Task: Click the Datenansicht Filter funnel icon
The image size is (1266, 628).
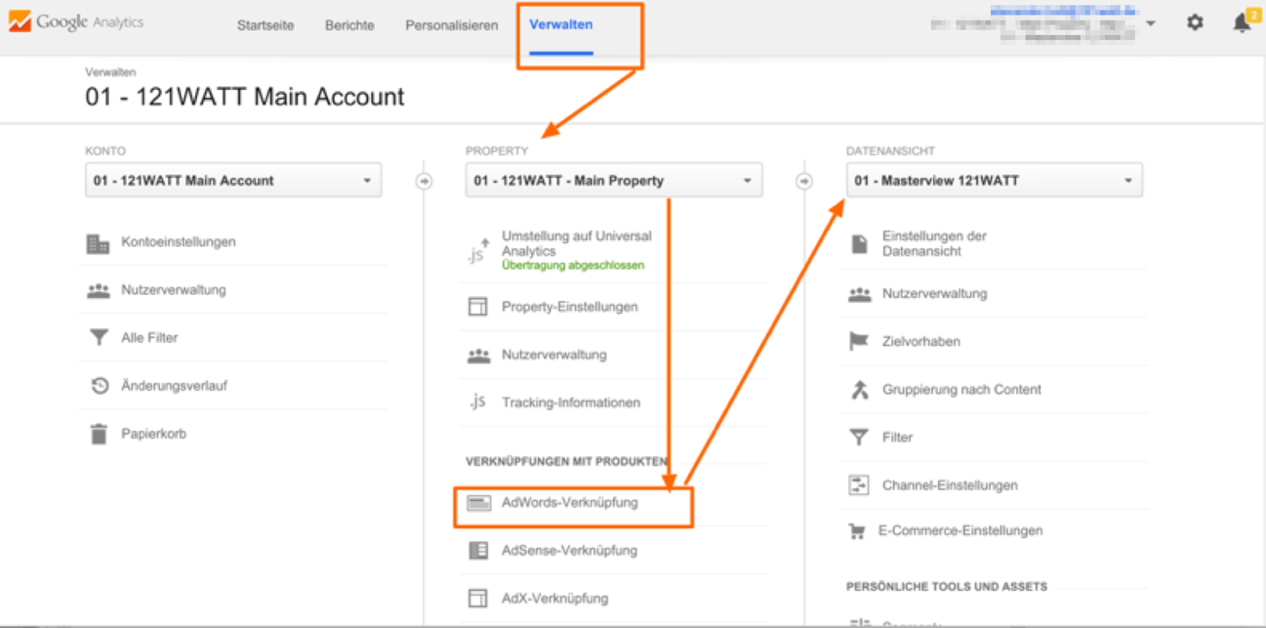Action: [859, 438]
